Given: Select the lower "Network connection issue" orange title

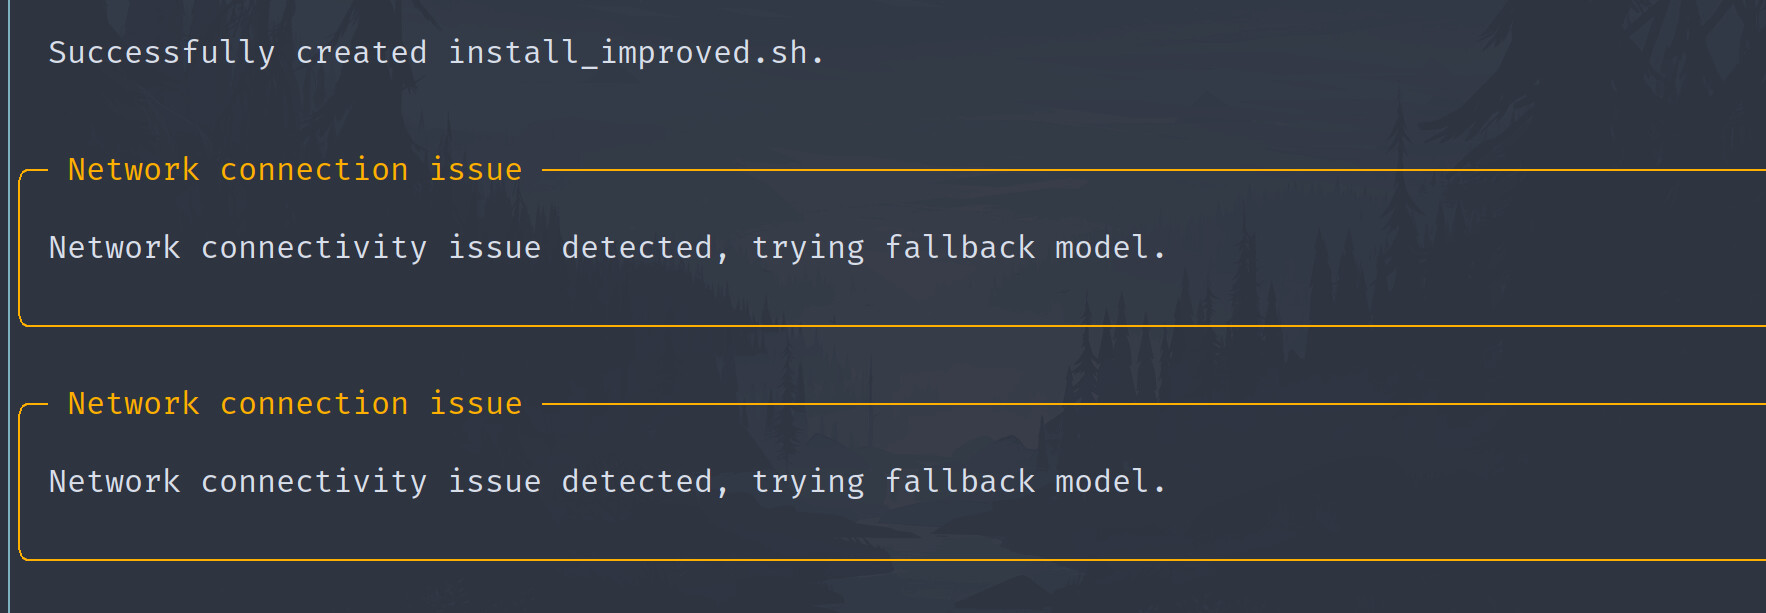Looking at the screenshot, I should pos(295,404).
